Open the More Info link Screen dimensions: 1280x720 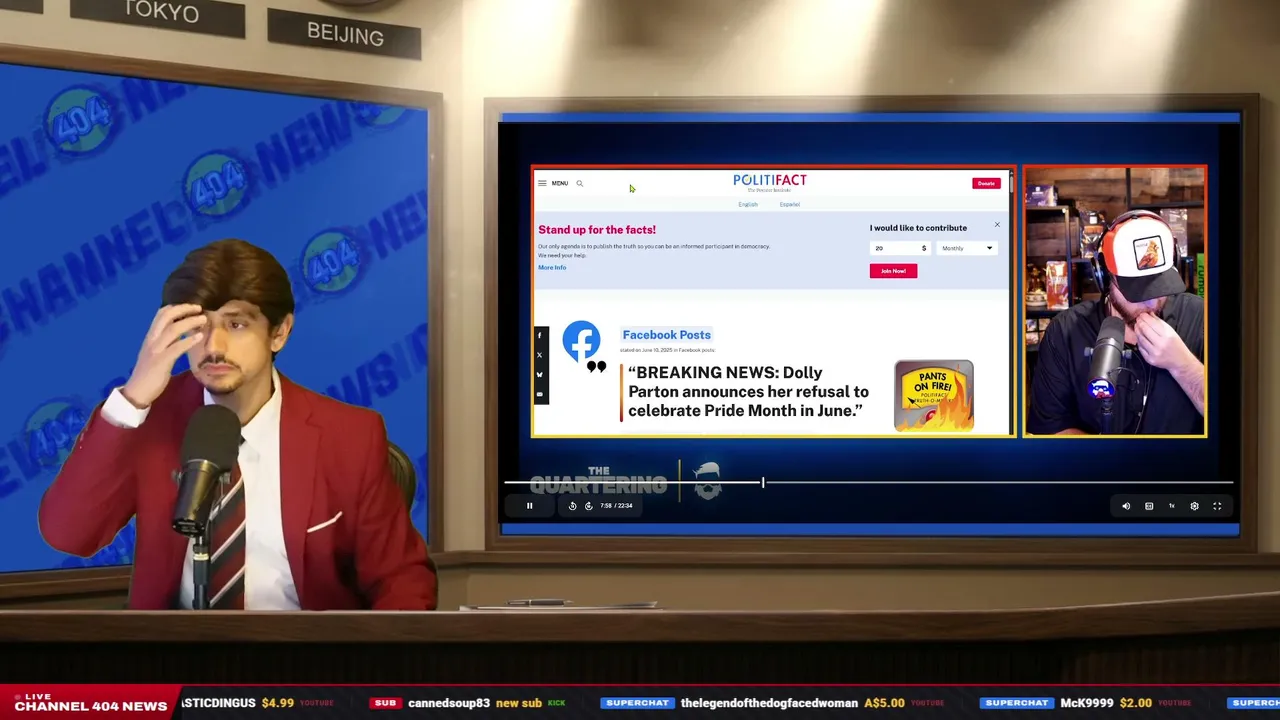(x=552, y=267)
